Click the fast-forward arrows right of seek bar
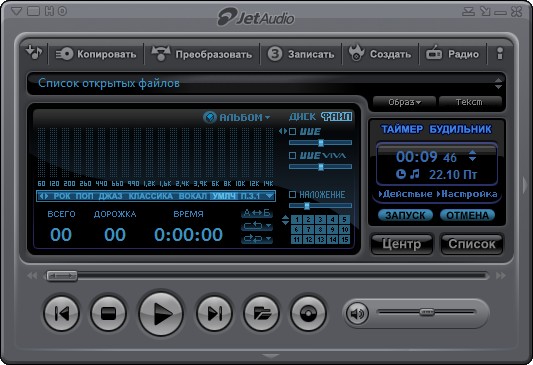The height and width of the screenshot is (365, 533). 501,275
